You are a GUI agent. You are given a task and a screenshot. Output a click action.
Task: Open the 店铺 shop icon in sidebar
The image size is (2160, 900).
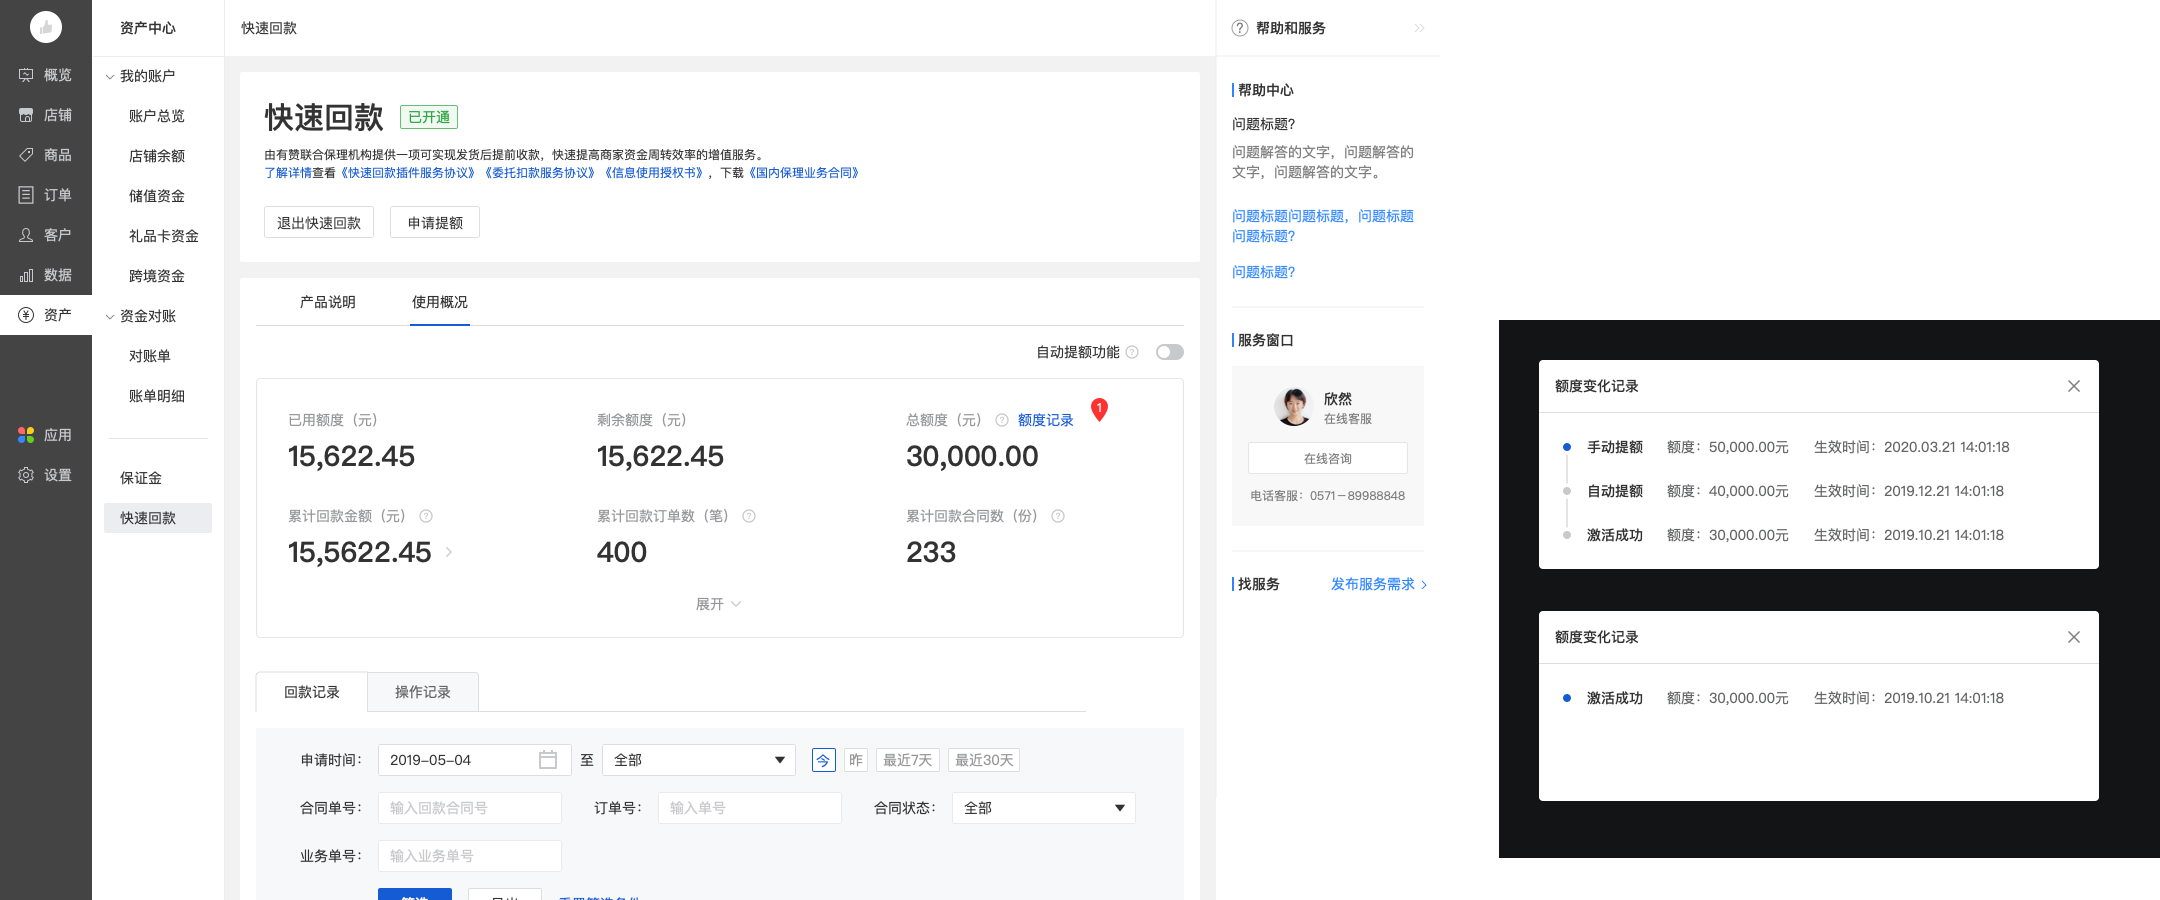(26, 115)
